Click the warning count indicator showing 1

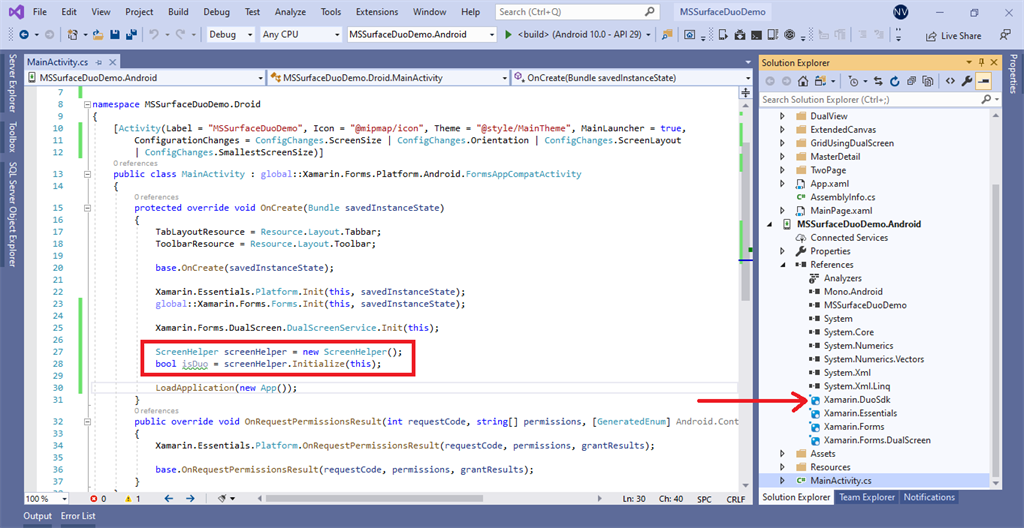click(133, 499)
